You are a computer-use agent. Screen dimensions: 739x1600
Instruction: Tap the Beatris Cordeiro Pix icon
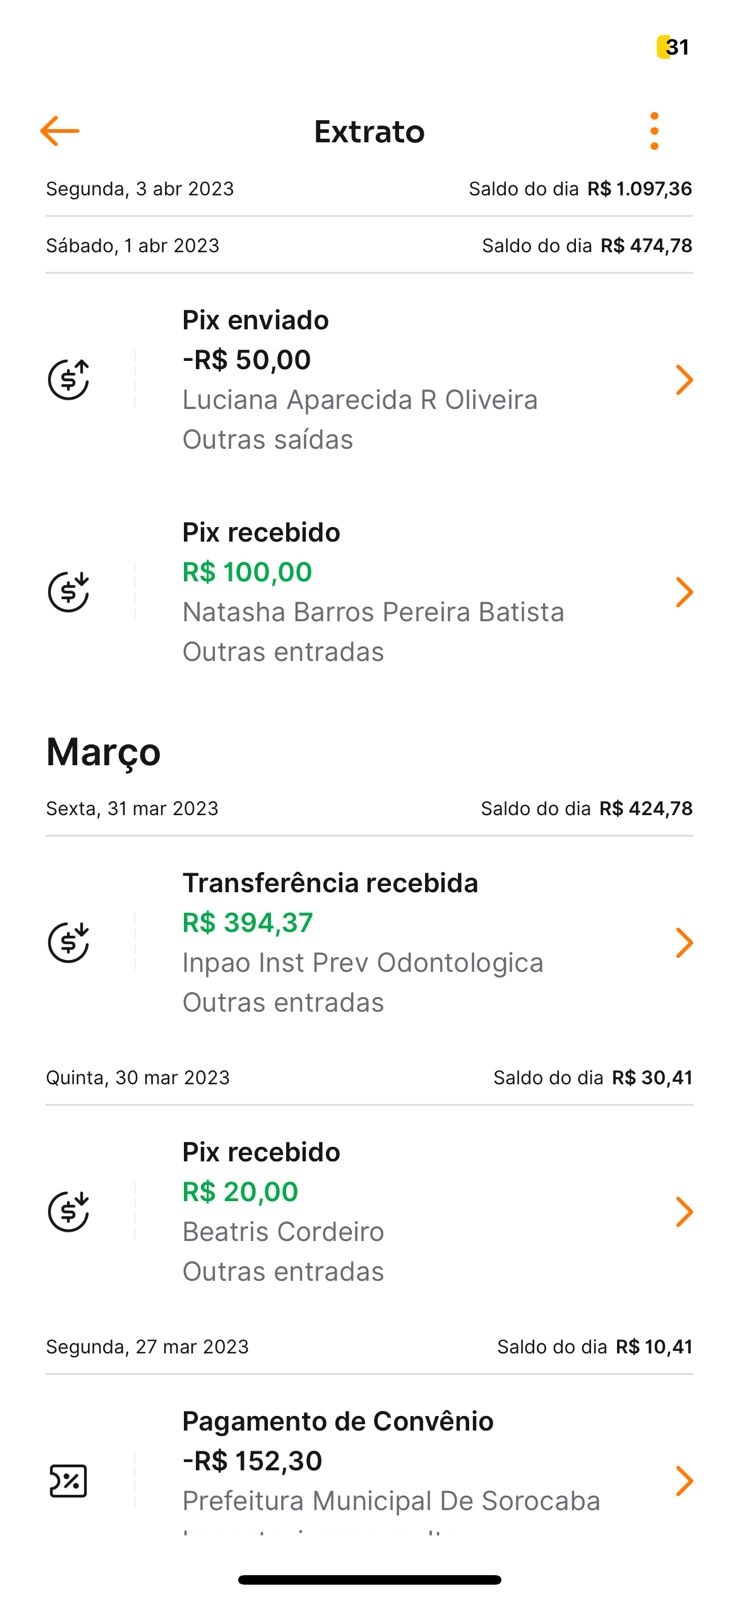tap(69, 1212)
